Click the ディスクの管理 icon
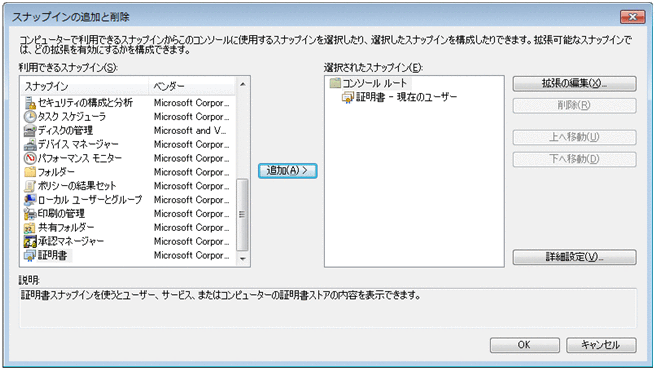The width and height of the screenshot is (656, 371). 30,130
